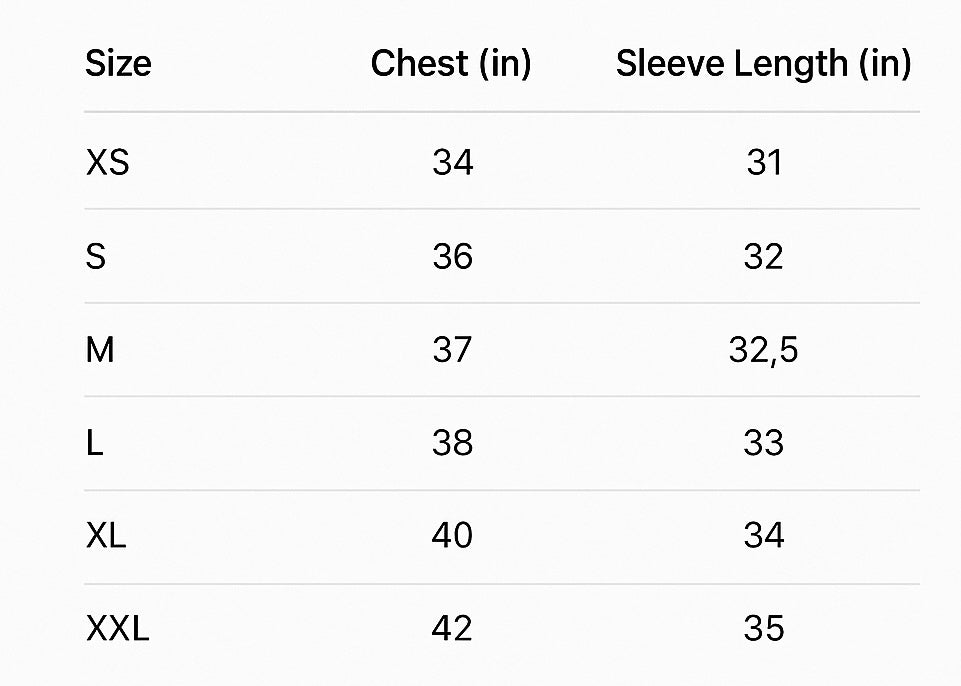961x686 pixels.
Task: Click sleeve length value 34
Action: 764,535
